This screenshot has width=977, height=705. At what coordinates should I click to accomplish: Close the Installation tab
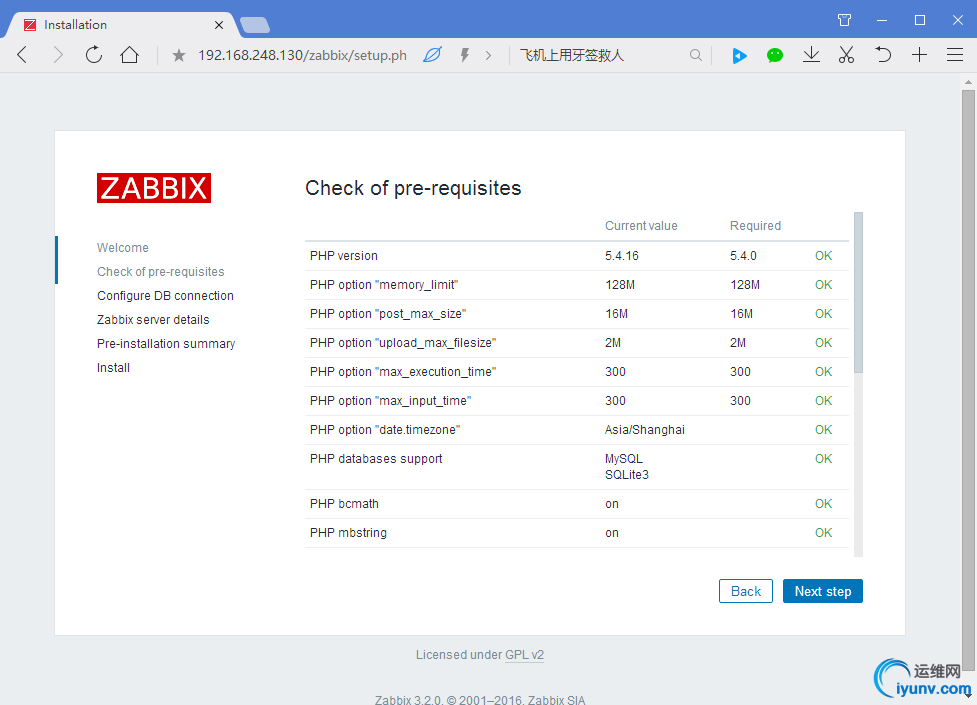pyautogui.click(x=219, y=25)
